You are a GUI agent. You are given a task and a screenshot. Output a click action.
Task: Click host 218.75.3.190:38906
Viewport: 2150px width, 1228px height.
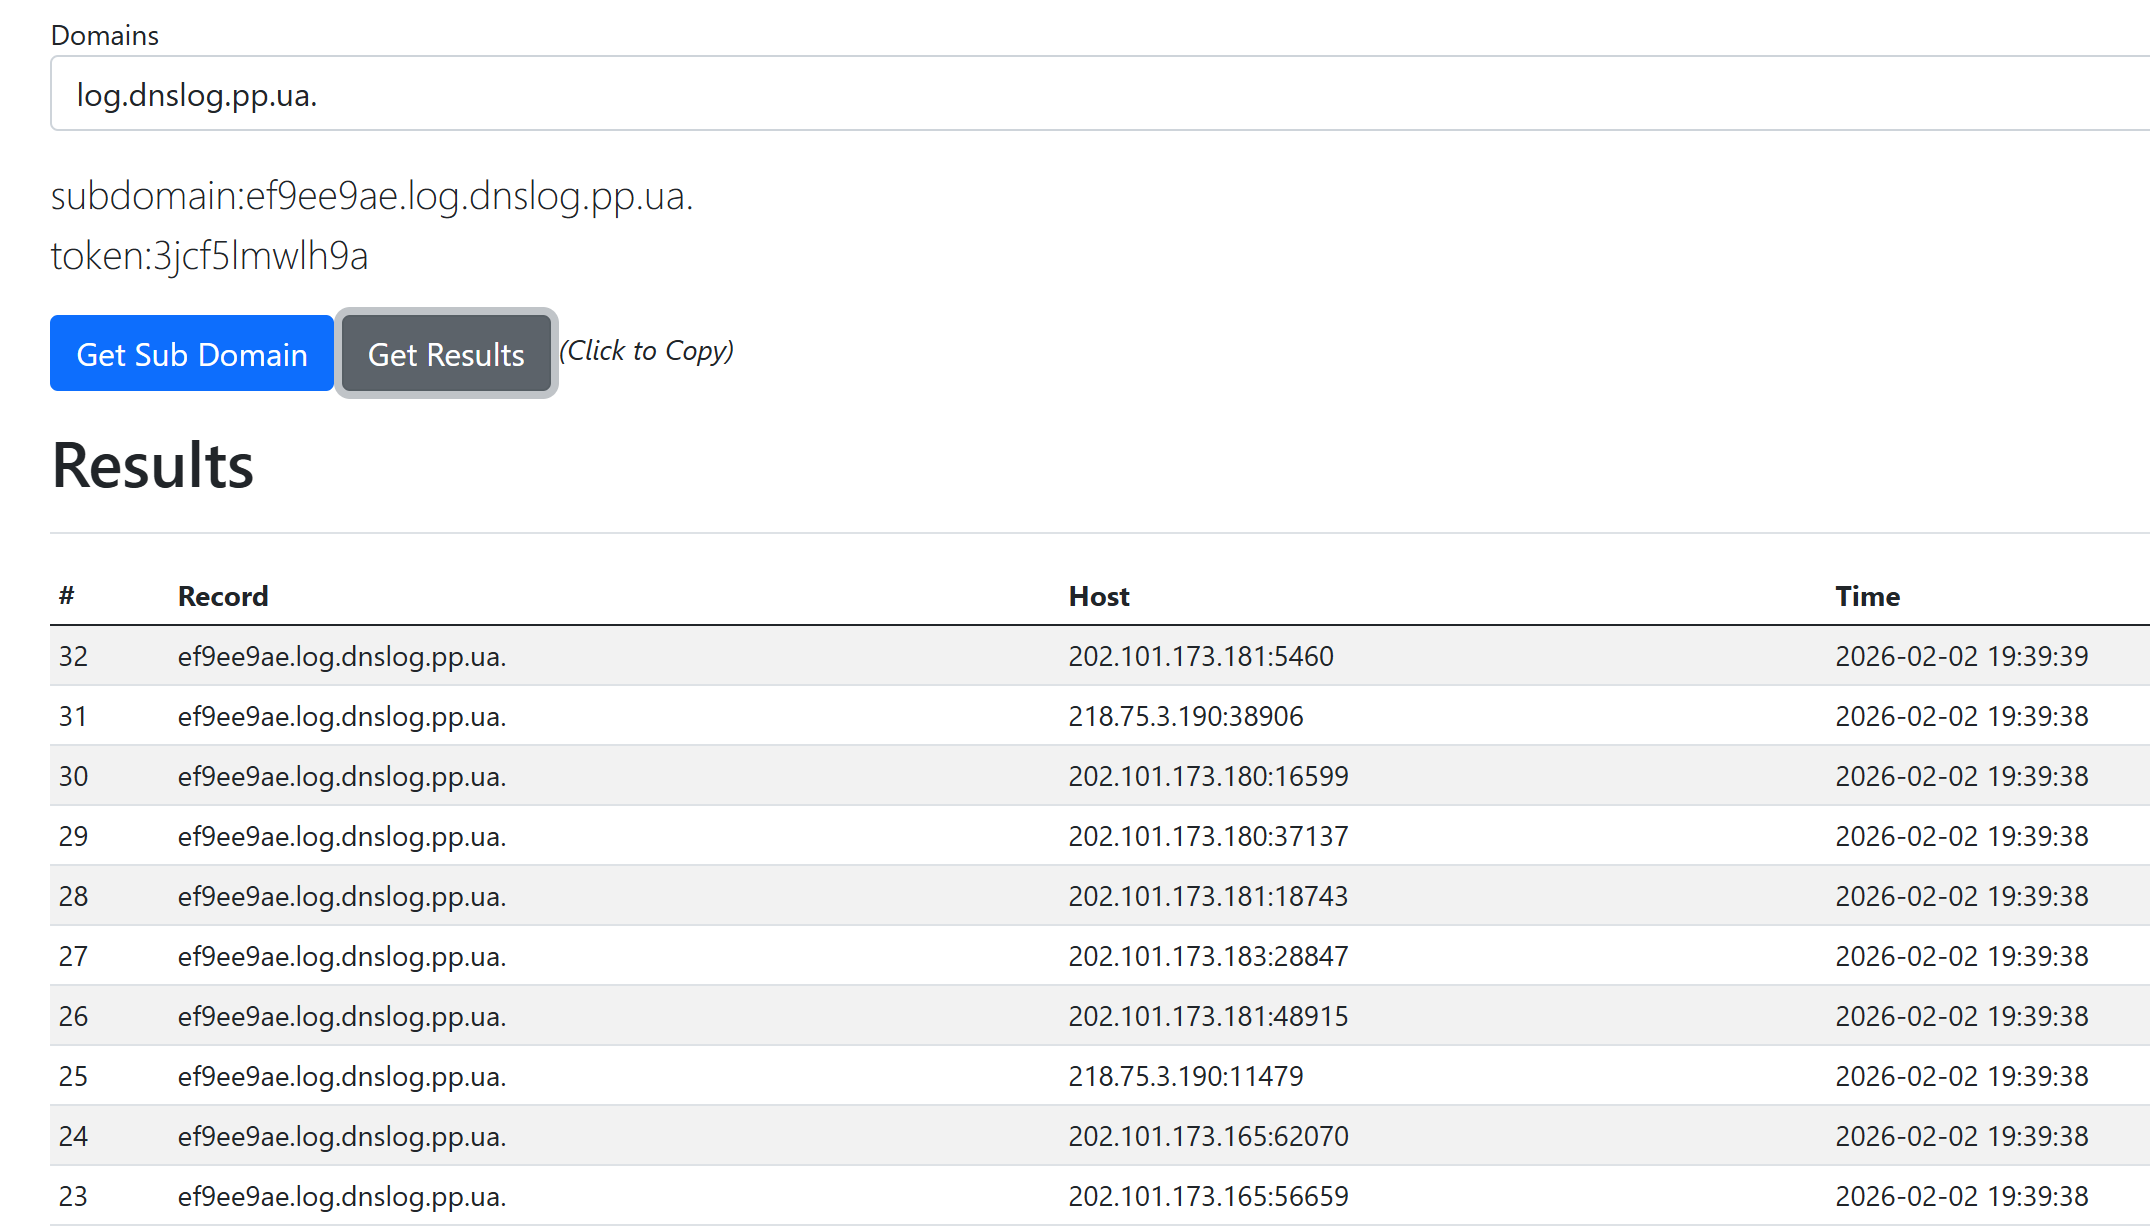[1185, 716]
